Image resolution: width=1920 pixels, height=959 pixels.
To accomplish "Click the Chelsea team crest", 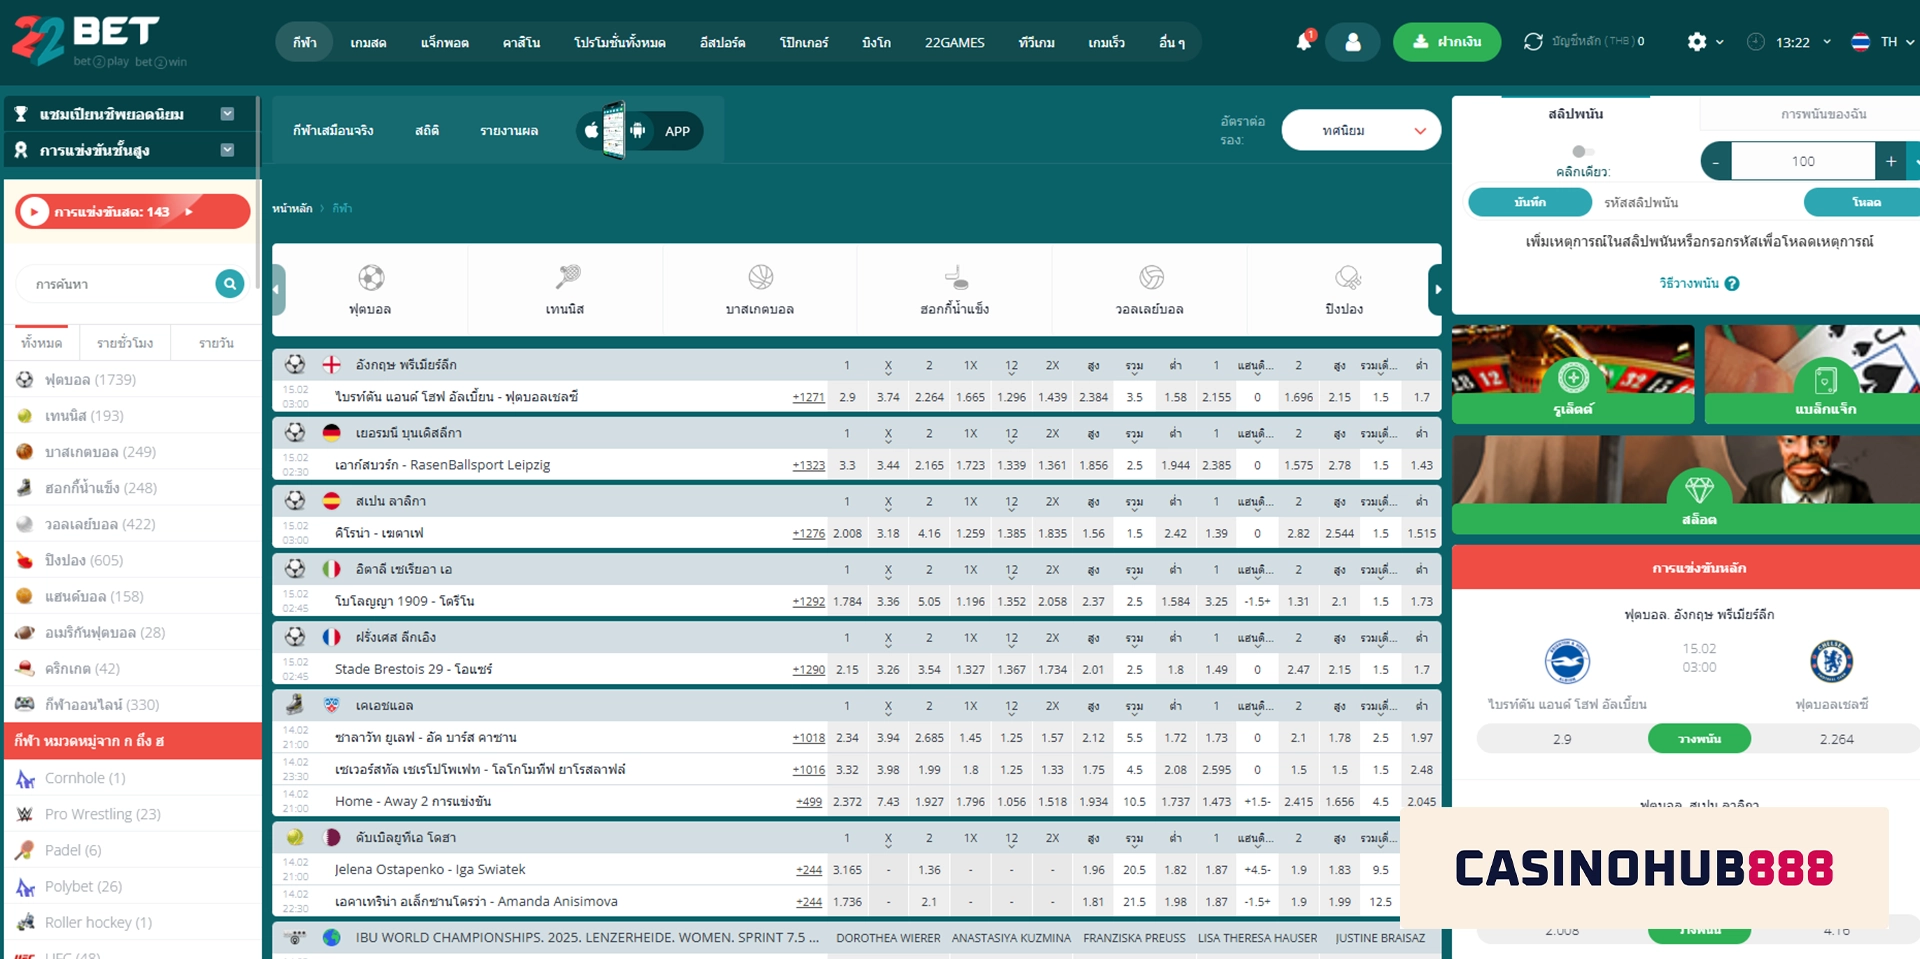I will [x=1831, y=661].
